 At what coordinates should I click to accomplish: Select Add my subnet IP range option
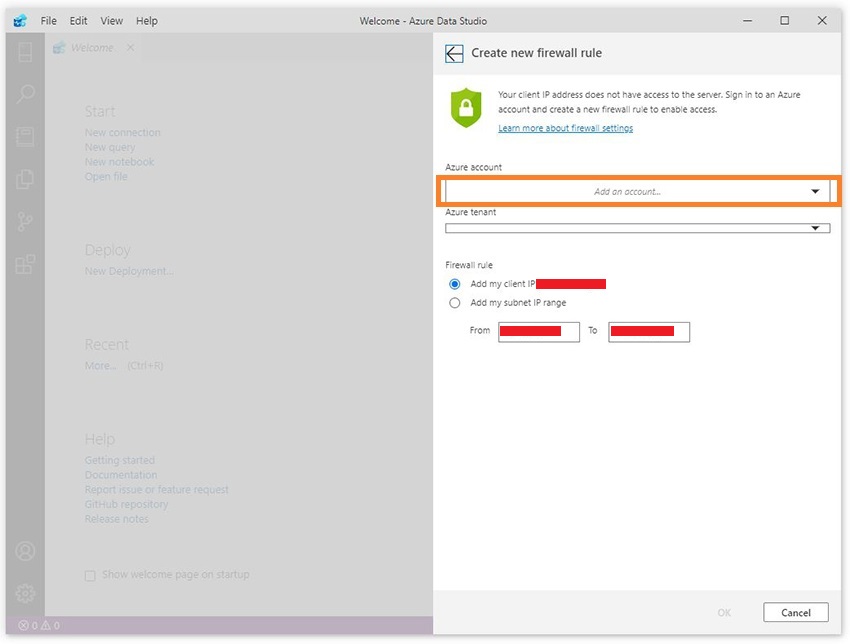(x=455, y=303)
